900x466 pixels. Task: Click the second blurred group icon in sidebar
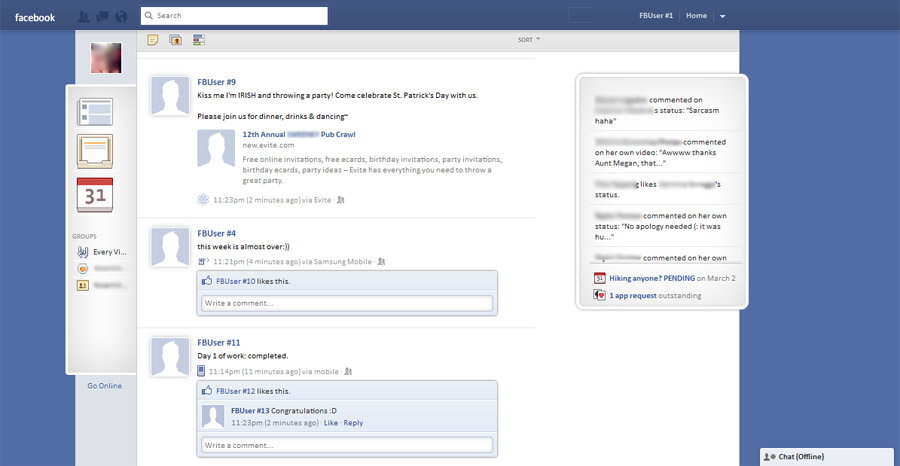83,285
